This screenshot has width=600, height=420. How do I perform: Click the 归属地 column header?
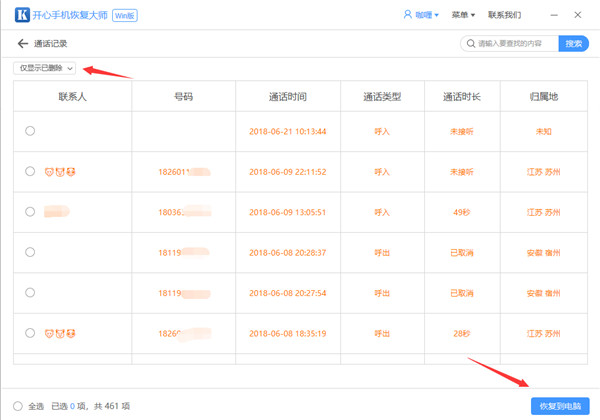(544, 96)
